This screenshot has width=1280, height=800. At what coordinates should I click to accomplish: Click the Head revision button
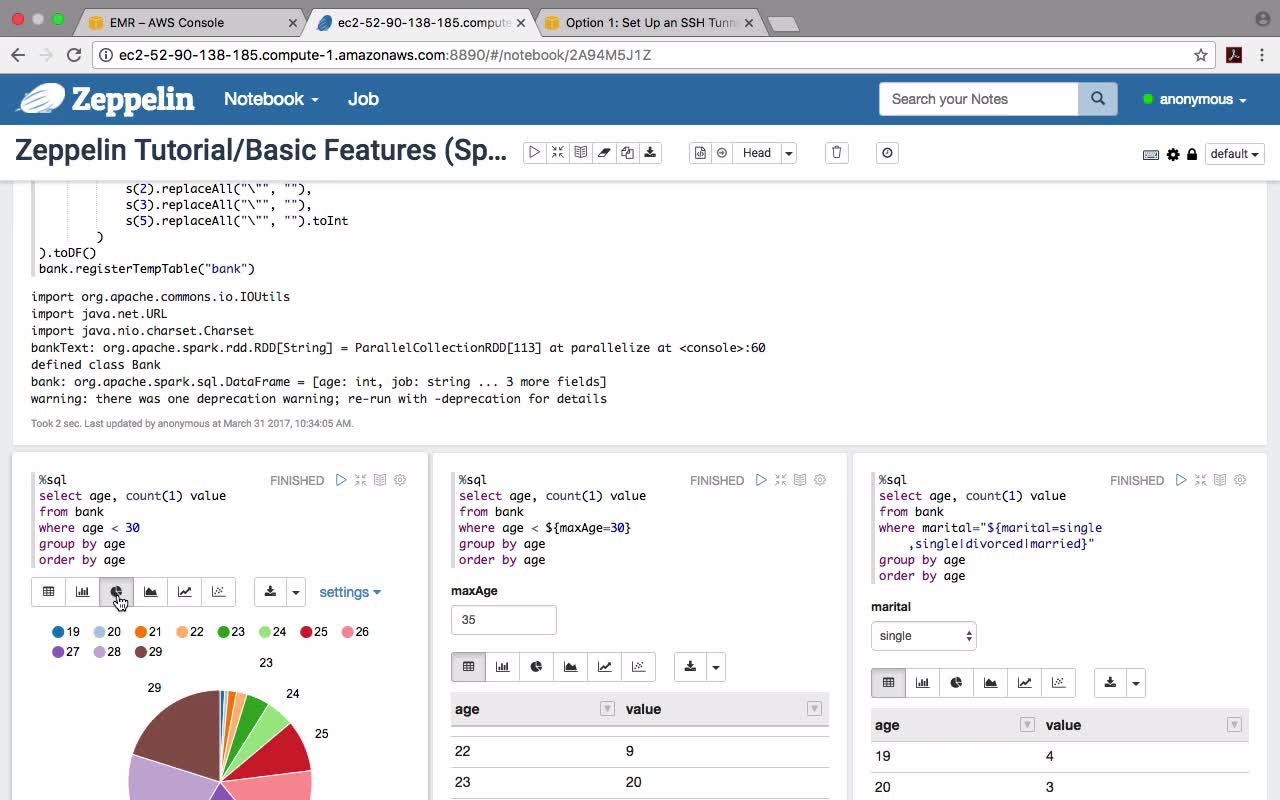pos(756,153)
